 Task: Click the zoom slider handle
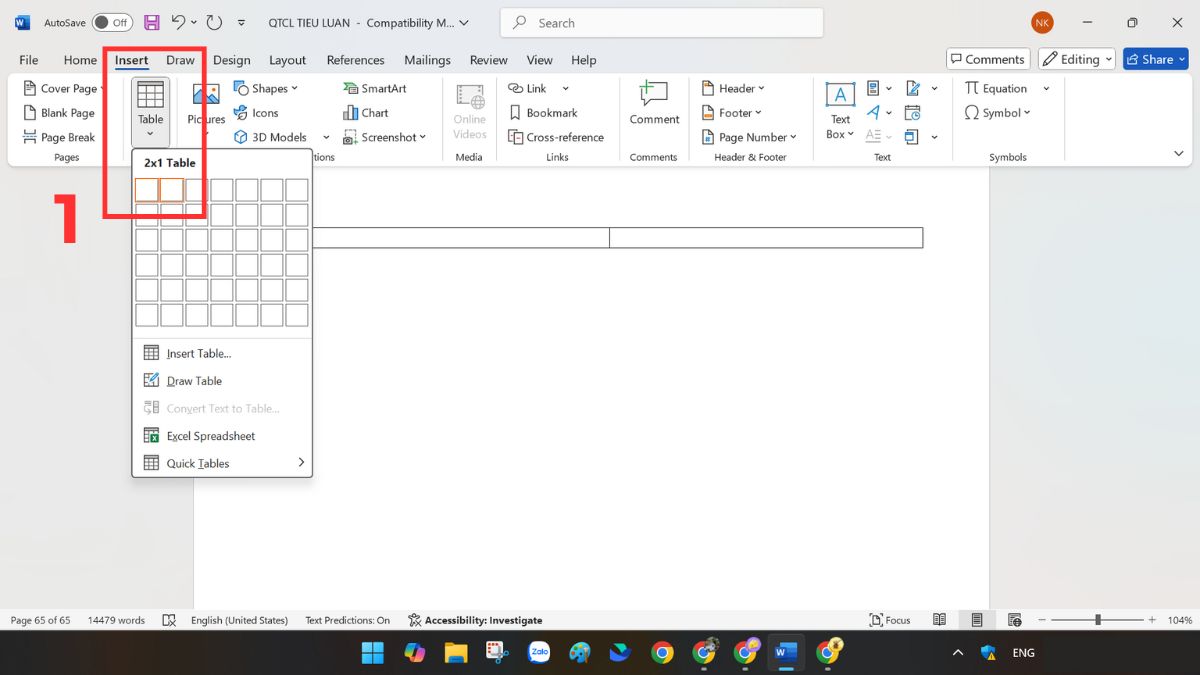pos(1098,620)
